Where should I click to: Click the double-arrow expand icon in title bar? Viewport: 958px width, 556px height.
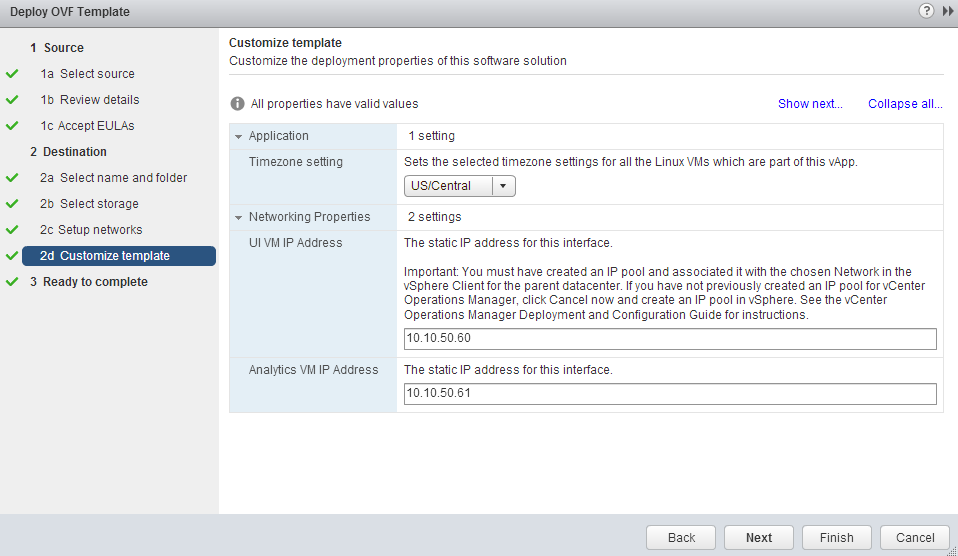948,11
